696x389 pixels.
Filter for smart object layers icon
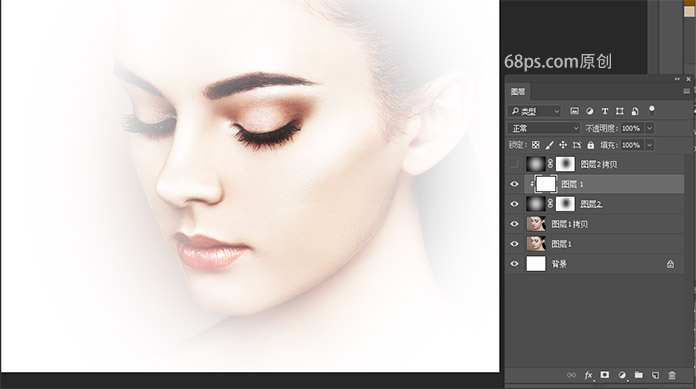click(635, 111)
